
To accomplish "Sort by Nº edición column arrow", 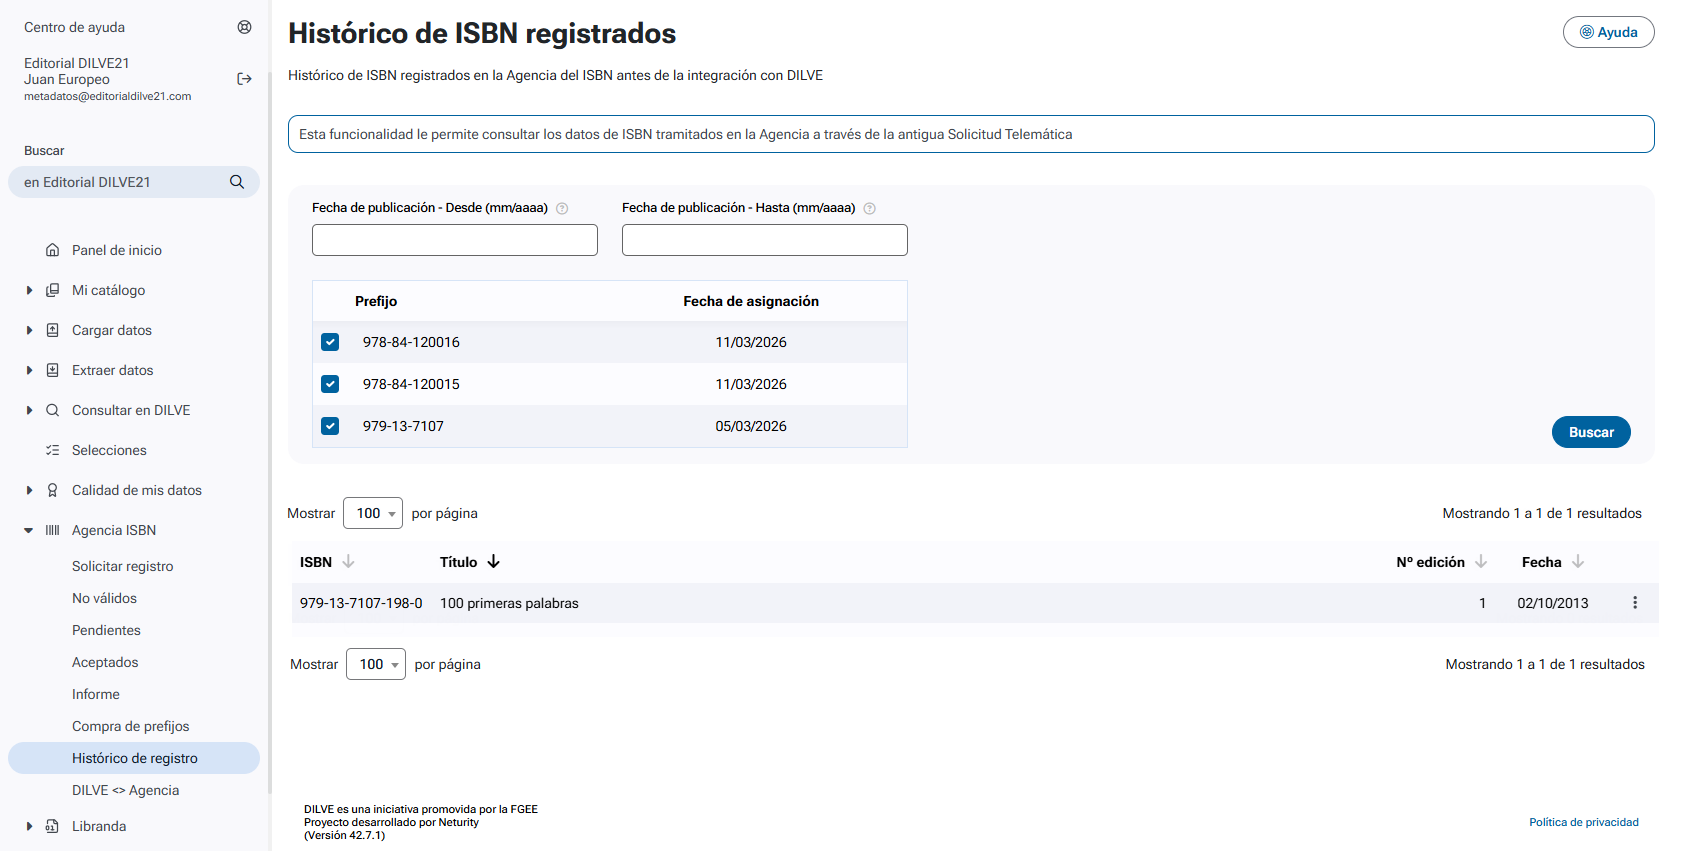I will [x=1481, y=562].
